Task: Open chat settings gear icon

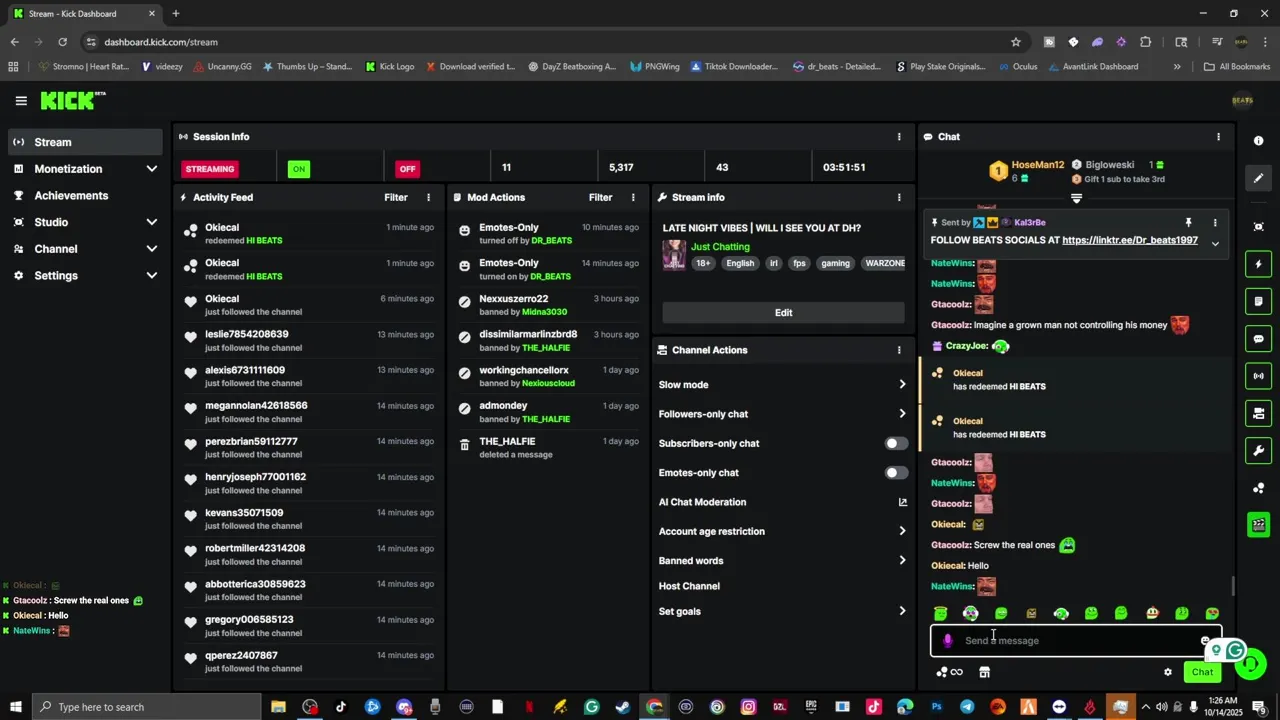Action: click(1167, 672)
